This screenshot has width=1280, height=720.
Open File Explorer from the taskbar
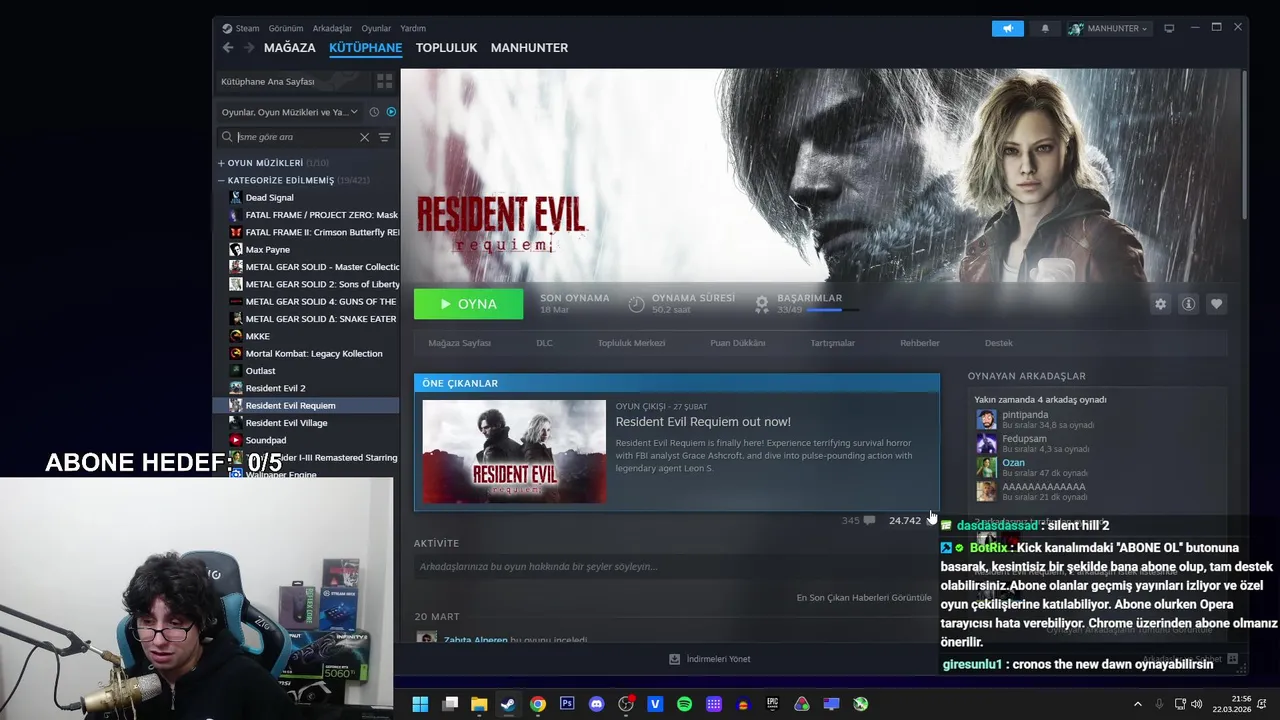(479, 704)
